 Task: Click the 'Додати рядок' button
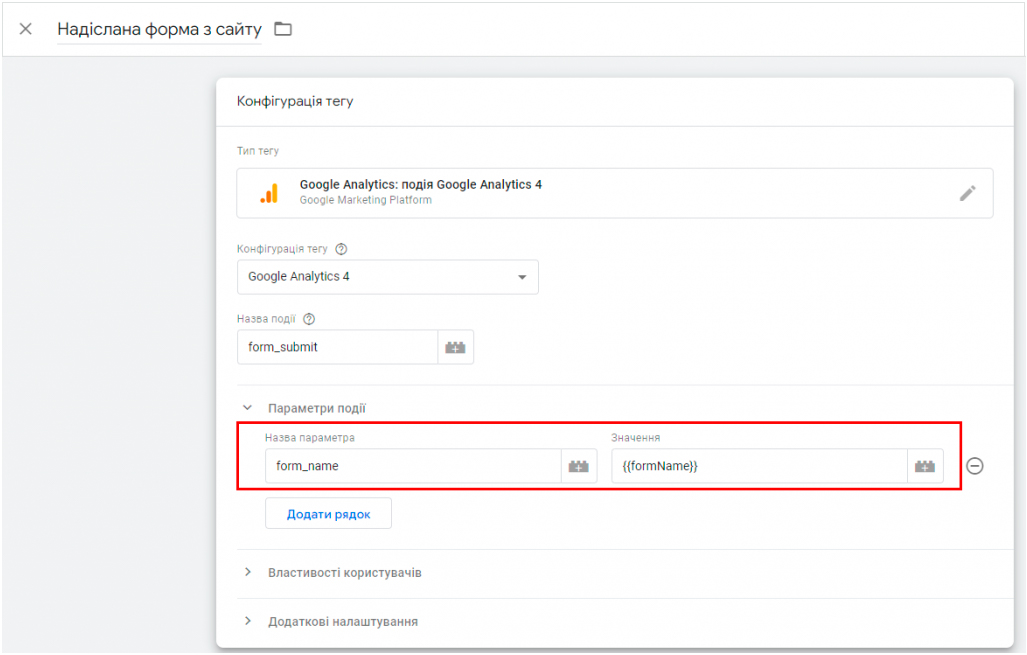tap(328, 514)
